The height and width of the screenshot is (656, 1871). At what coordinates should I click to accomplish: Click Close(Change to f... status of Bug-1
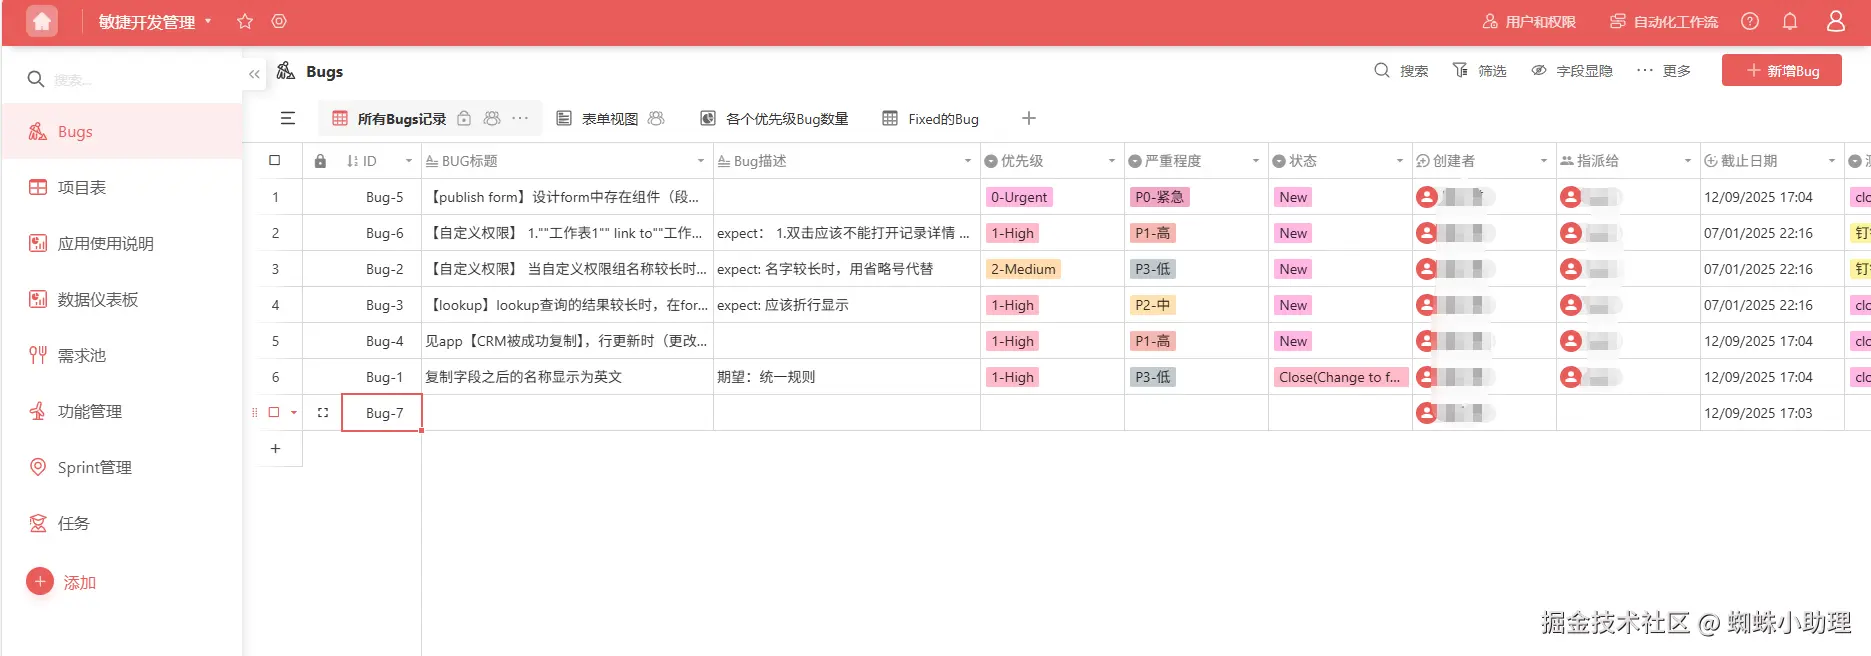pos(1340,377)
